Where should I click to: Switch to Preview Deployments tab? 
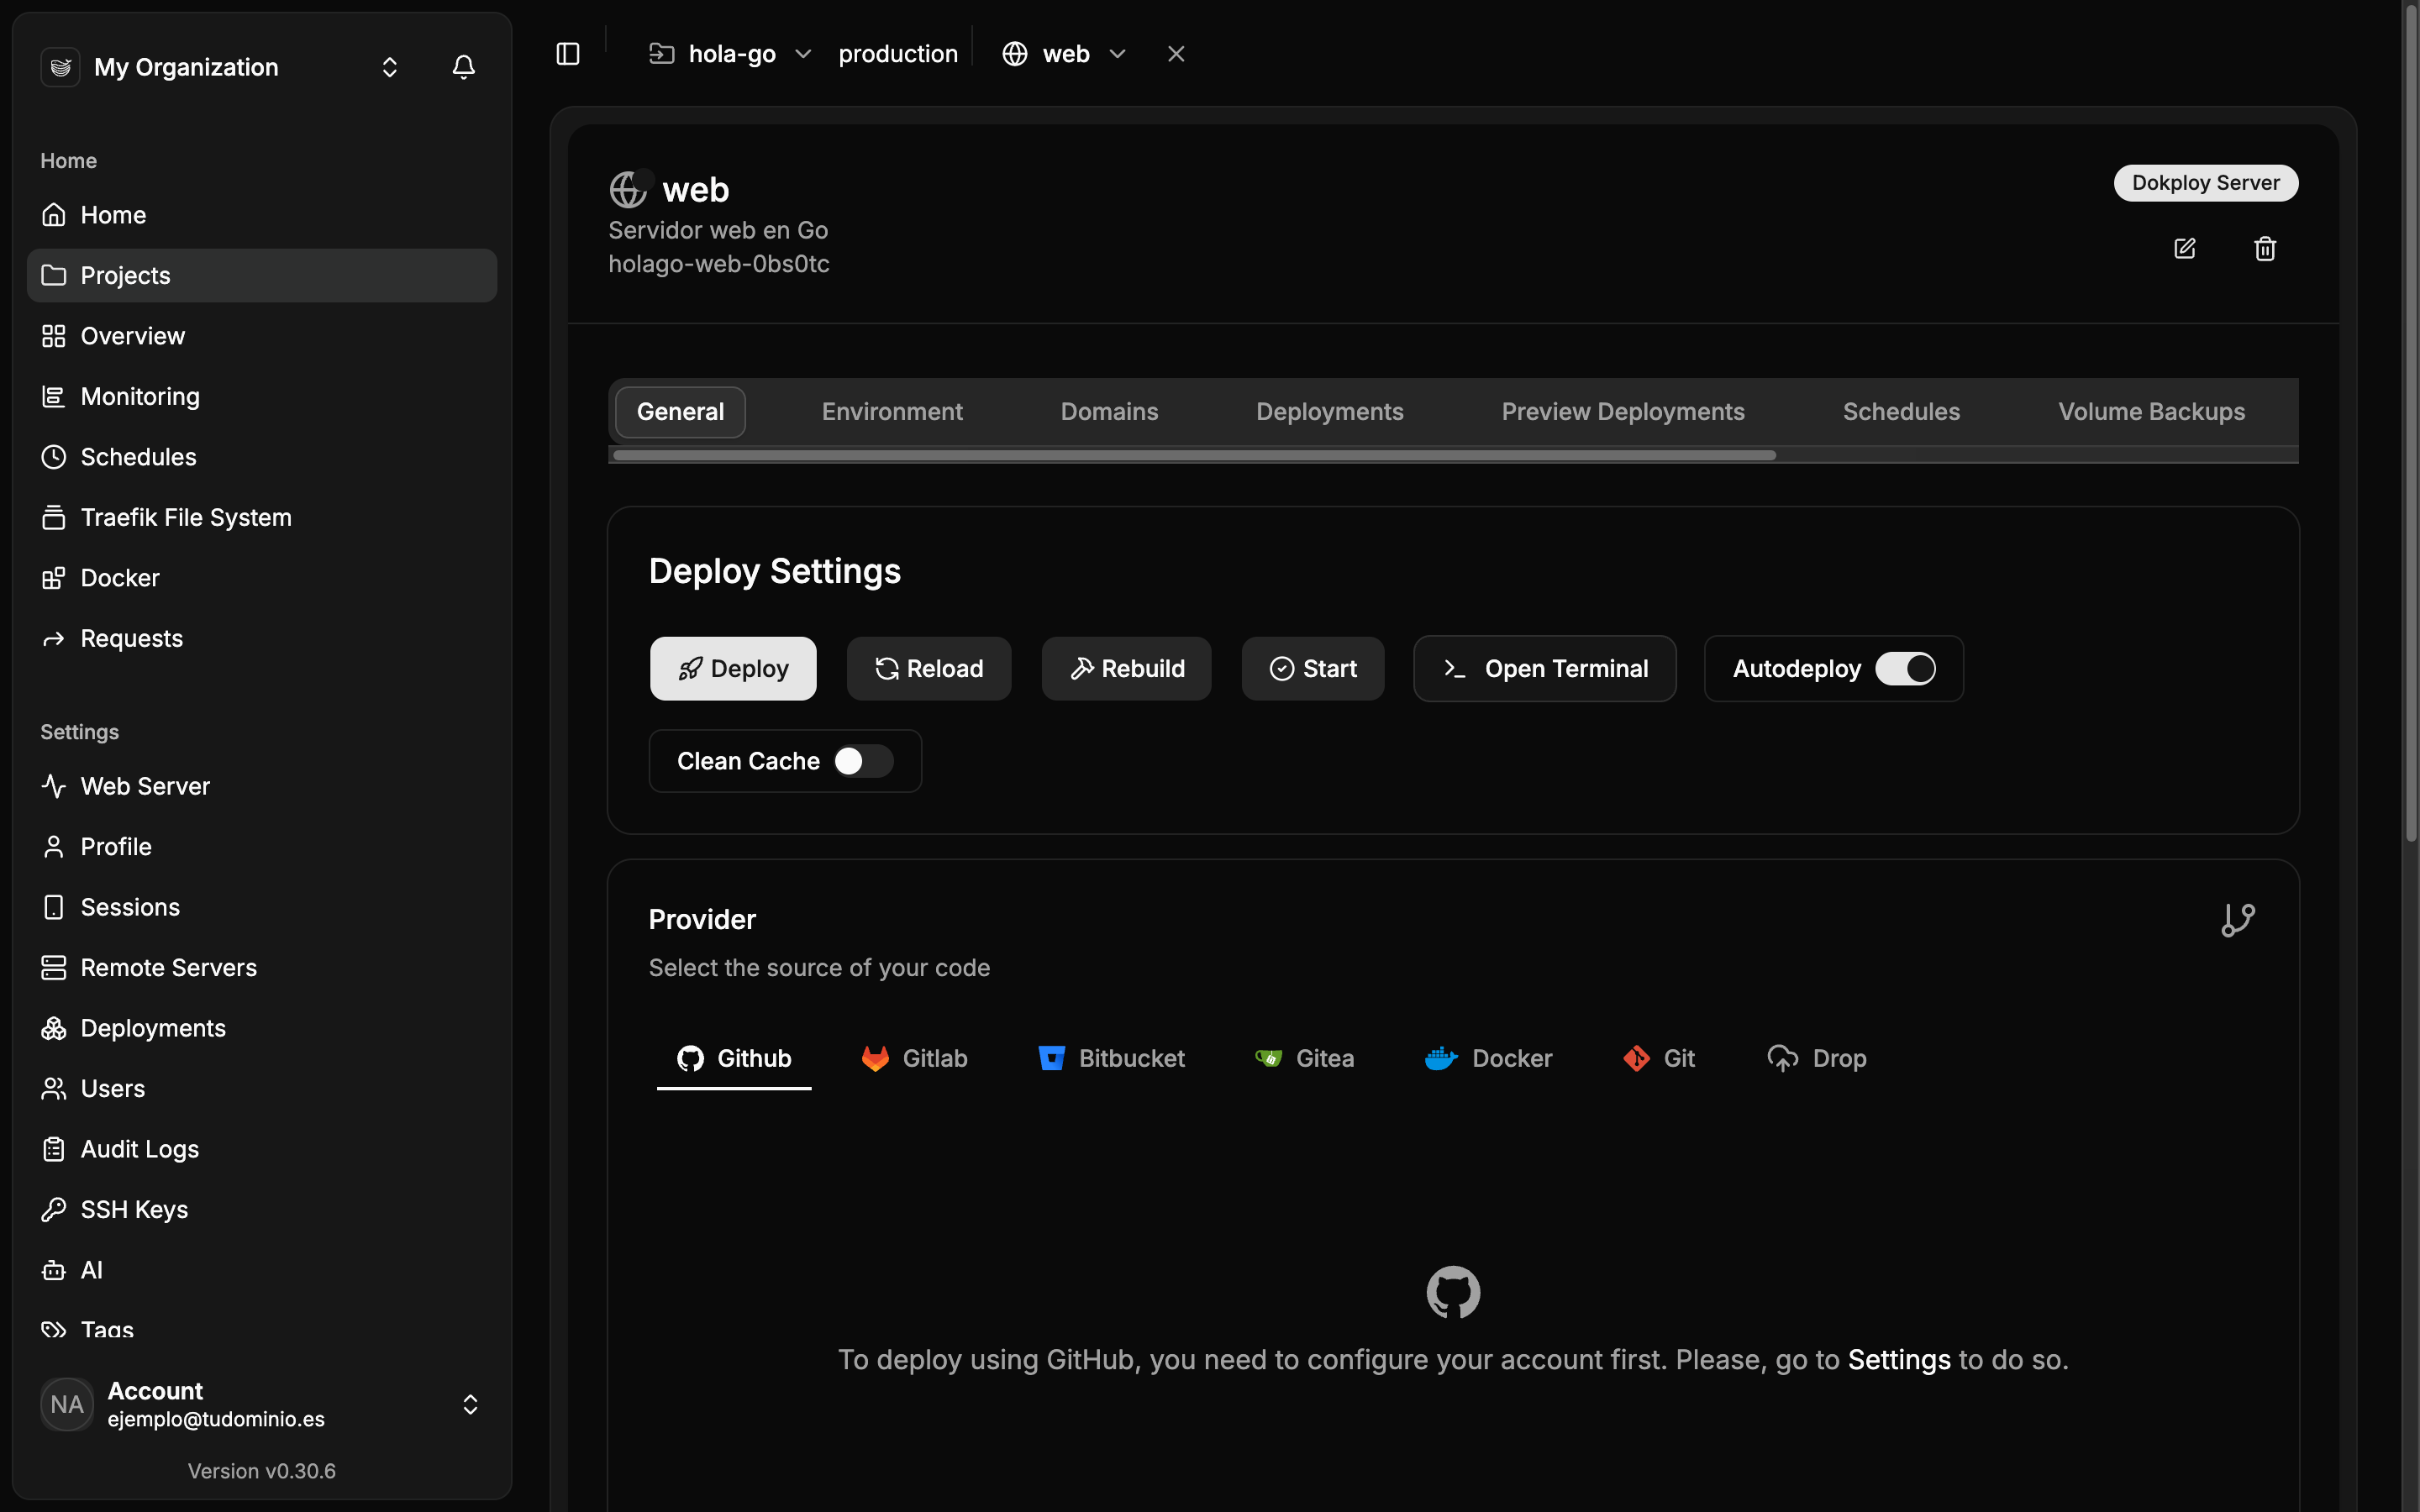click(1623, 412)
